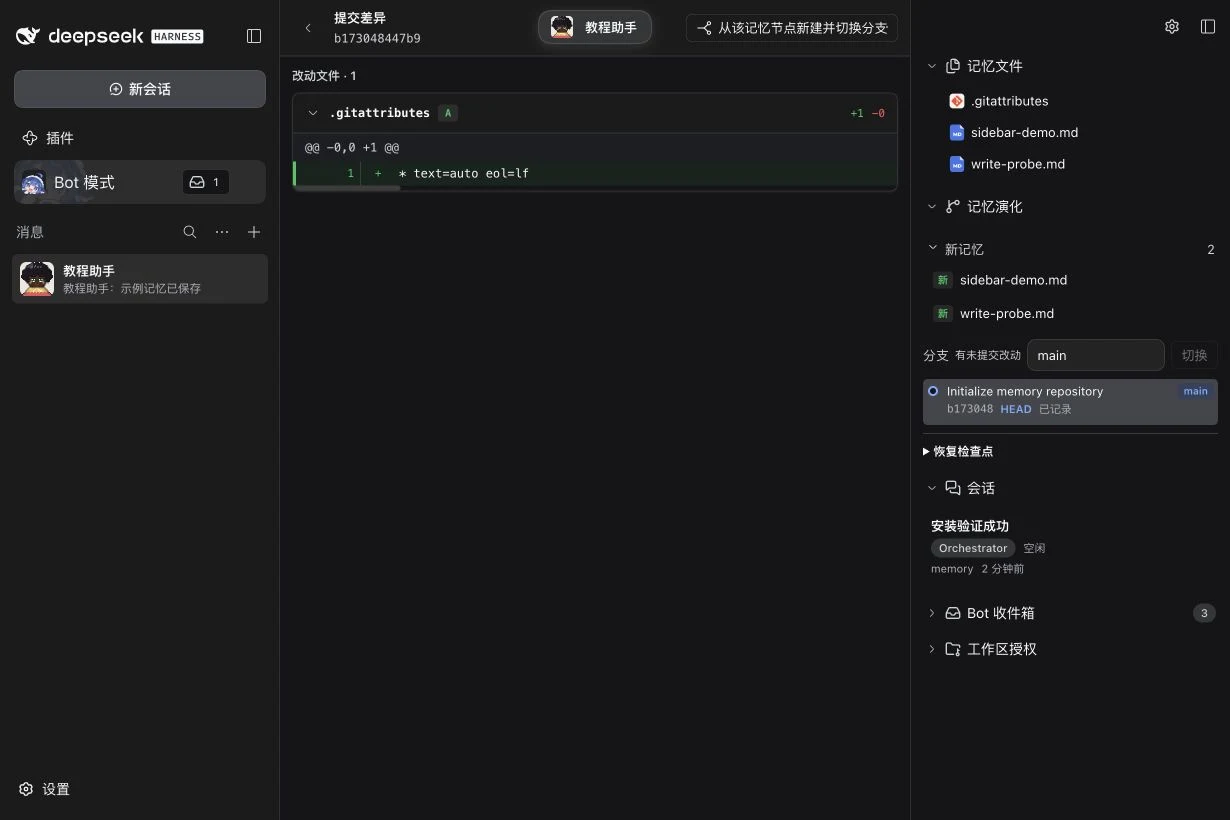Click the 教程助手 agent chip in header
The height and width of the screenshot is (820, 1230).
click(594, 28)
